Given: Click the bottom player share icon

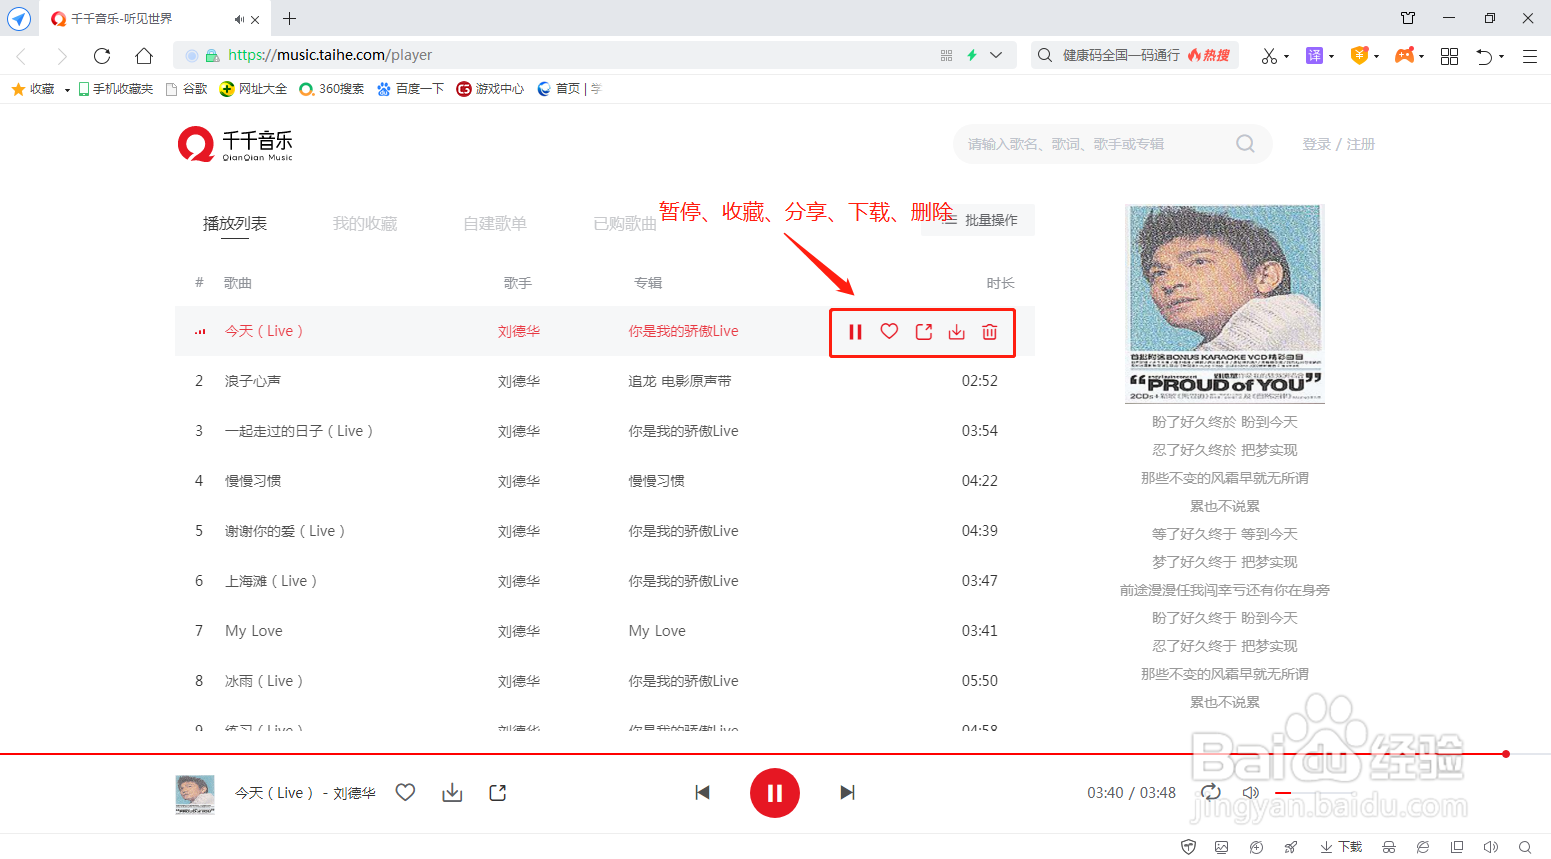Looking at the screenshot, I should click(498, 793).
